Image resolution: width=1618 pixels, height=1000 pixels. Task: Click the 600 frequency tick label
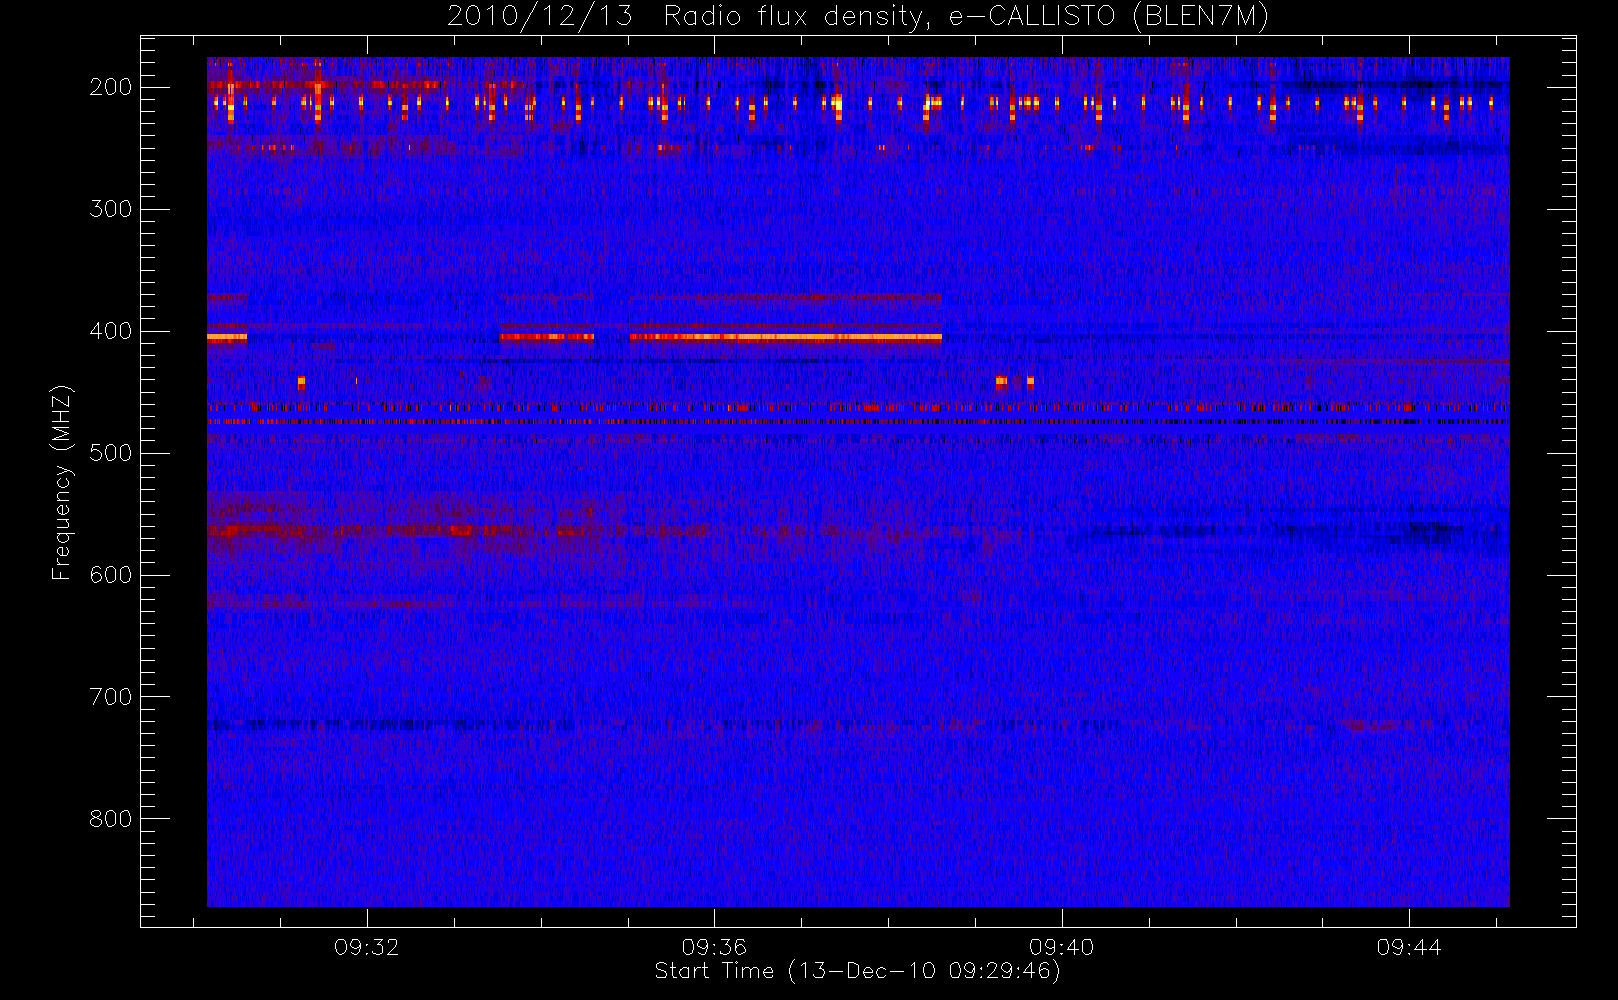(111, 575)
